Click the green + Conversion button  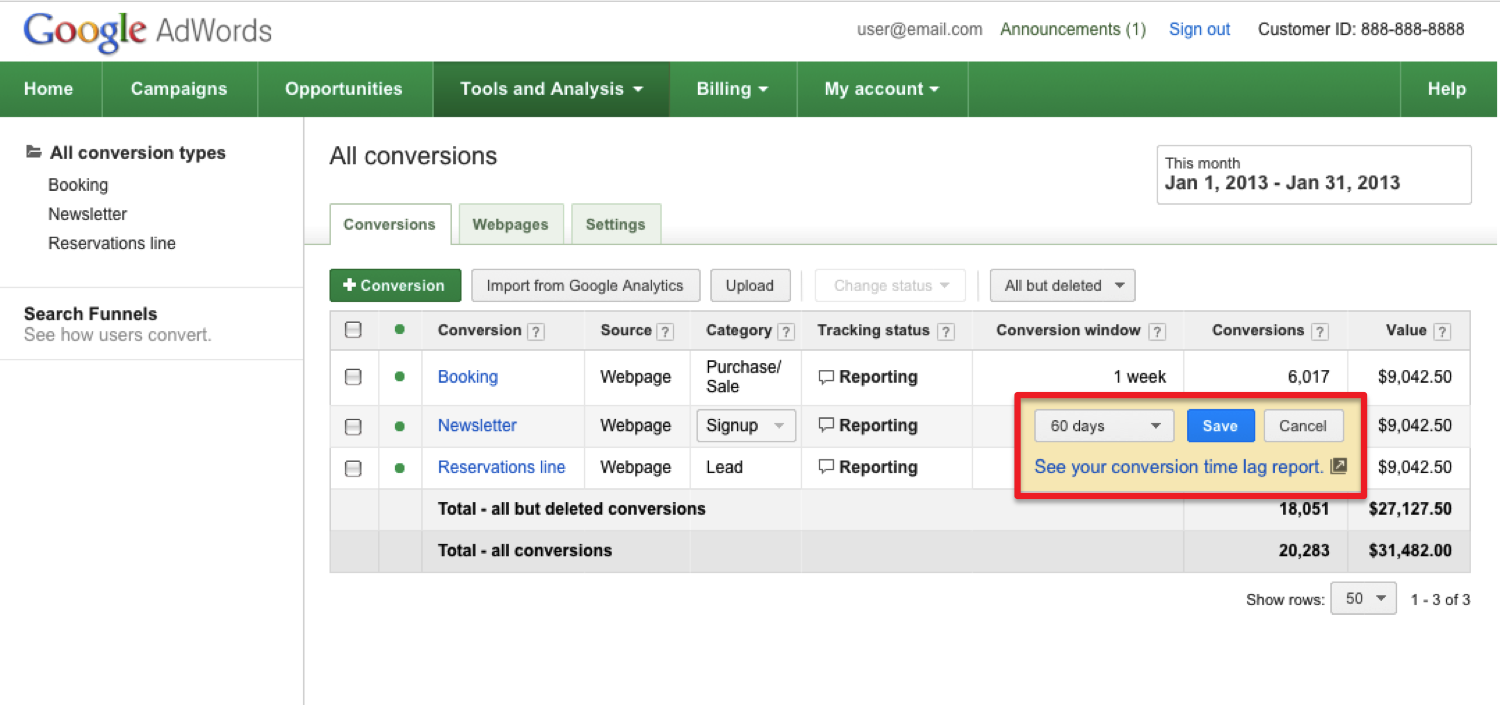coord(395,286)
